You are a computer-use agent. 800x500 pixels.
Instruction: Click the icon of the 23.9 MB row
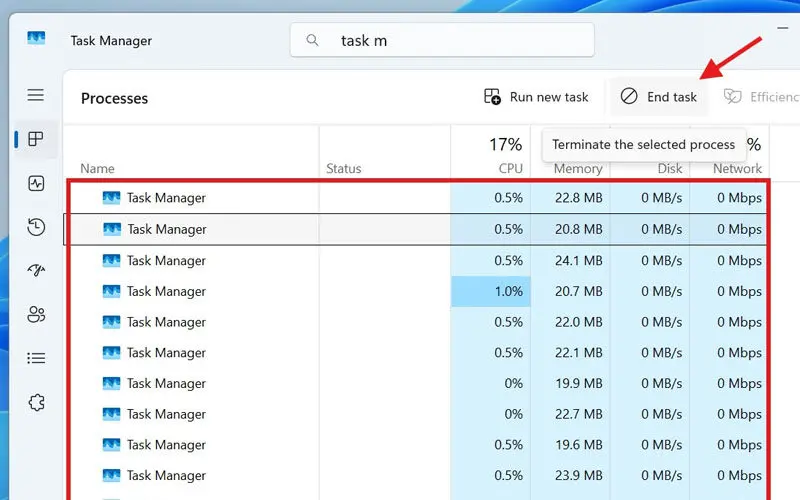pyautogui.click(x=111, y=475)
